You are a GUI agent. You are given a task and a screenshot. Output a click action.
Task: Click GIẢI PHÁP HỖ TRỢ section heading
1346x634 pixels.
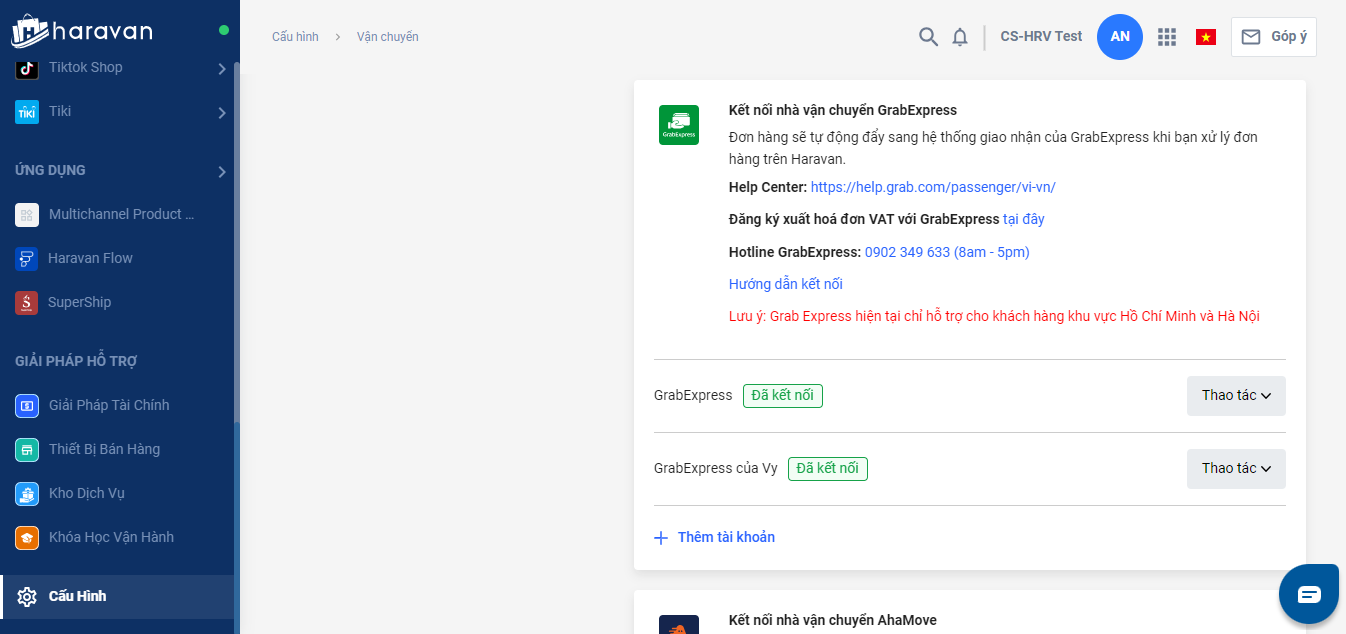coord(76,361)
